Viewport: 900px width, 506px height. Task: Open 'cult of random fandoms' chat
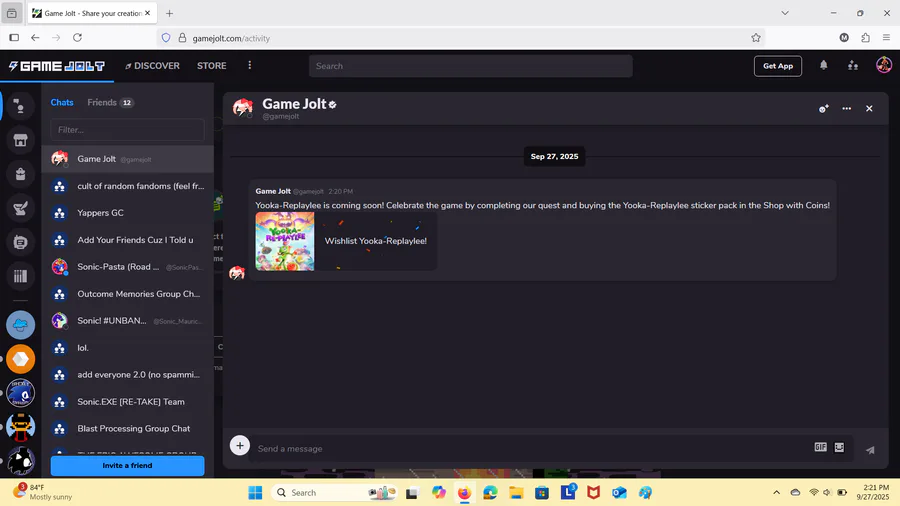click(x=127, y=186)
